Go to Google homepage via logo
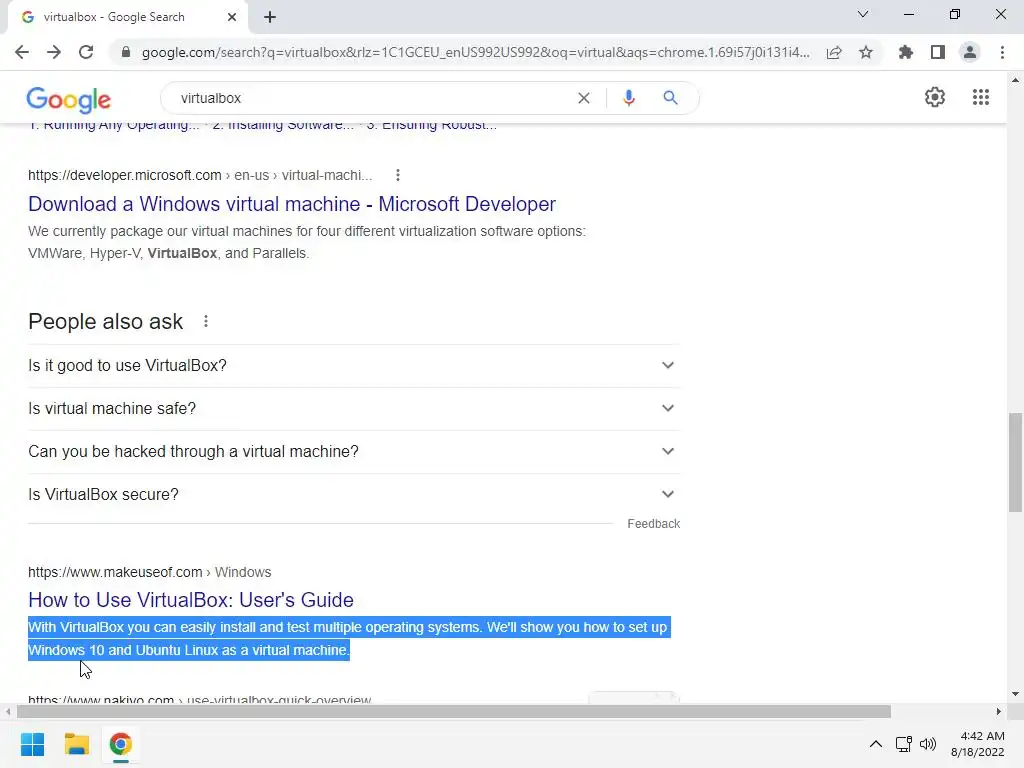The image size is (1024, 768). [69, 100]
